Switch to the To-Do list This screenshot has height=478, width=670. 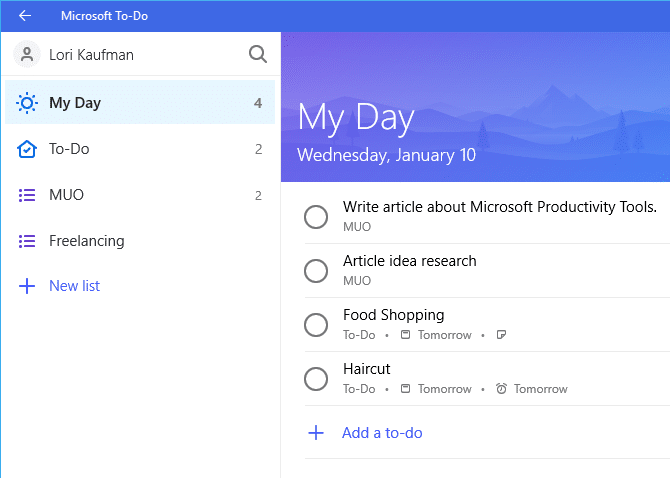pos(140,149)
